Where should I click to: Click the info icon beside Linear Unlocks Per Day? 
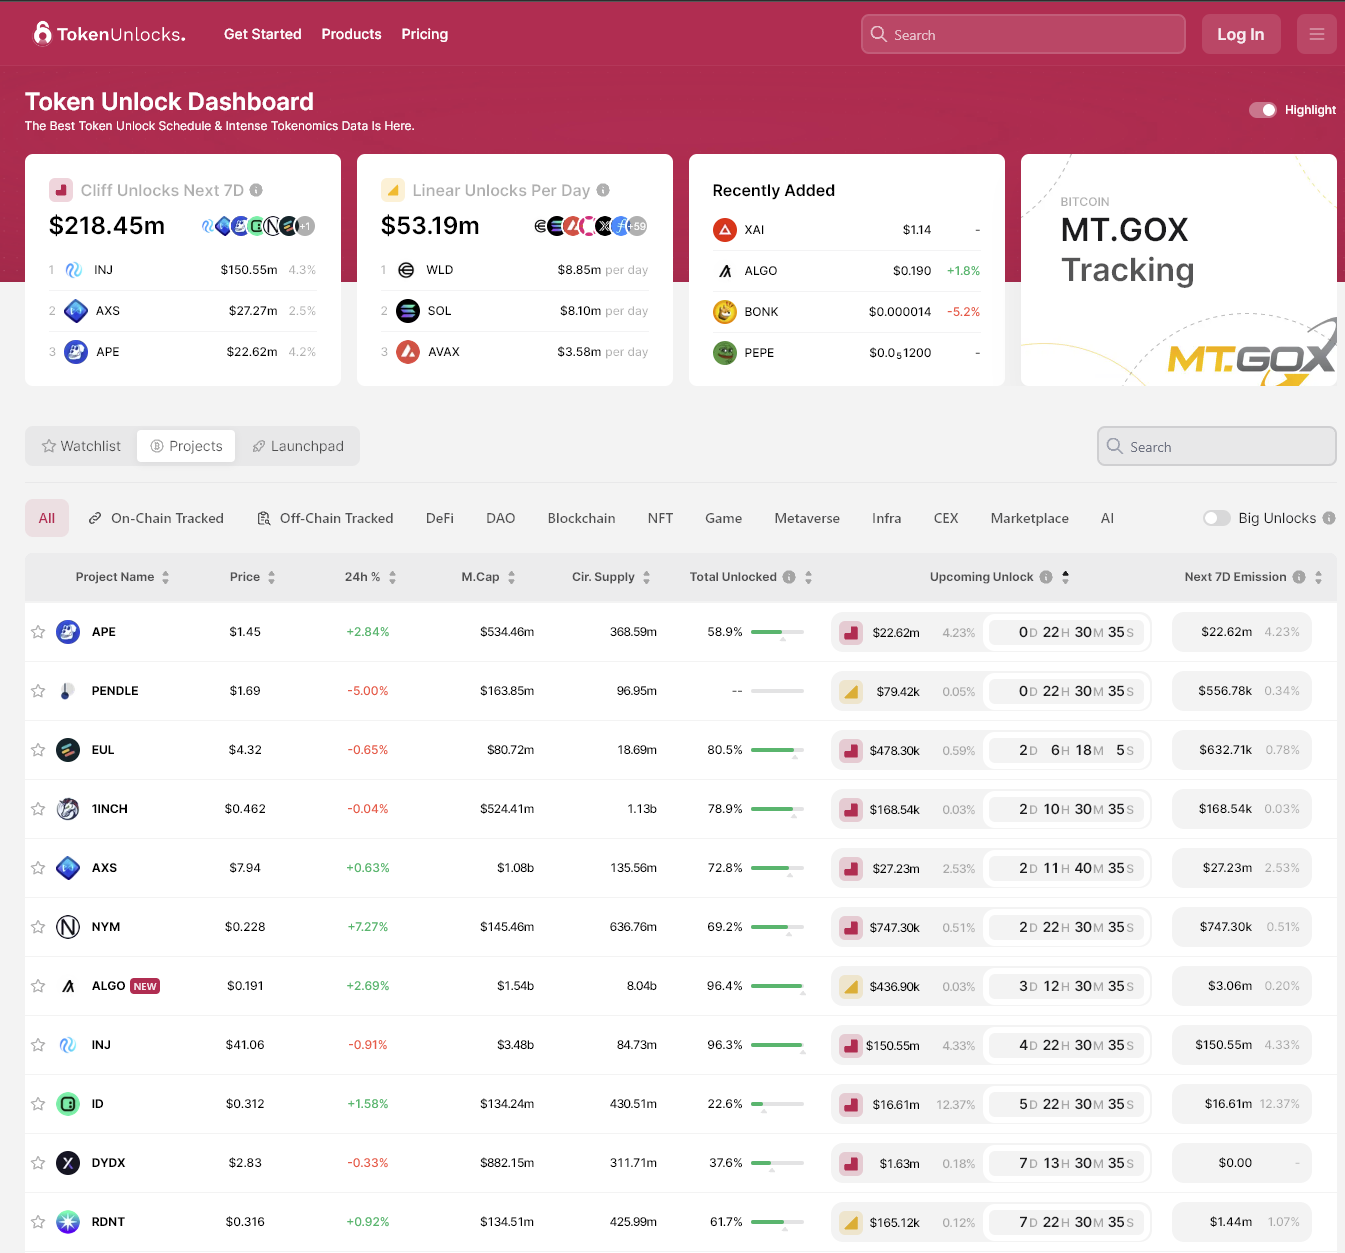click(603, 190)
